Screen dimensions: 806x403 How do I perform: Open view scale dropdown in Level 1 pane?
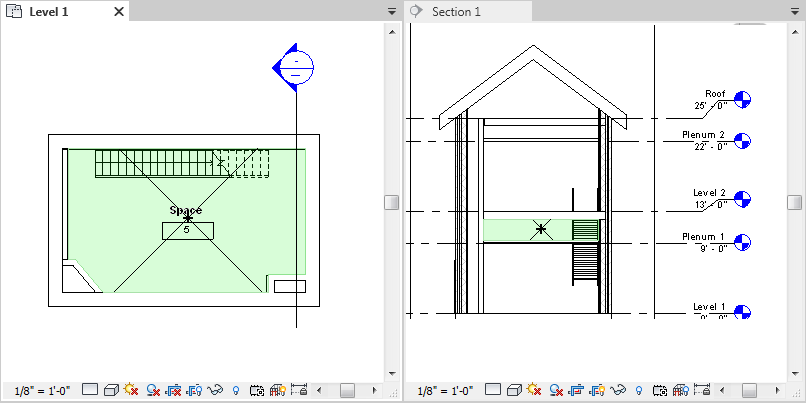(x=42, y=390)
